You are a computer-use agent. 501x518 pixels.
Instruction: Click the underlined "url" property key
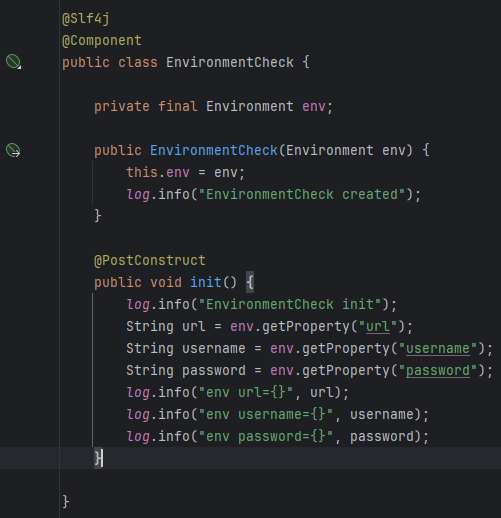click(x=378, y=327)
